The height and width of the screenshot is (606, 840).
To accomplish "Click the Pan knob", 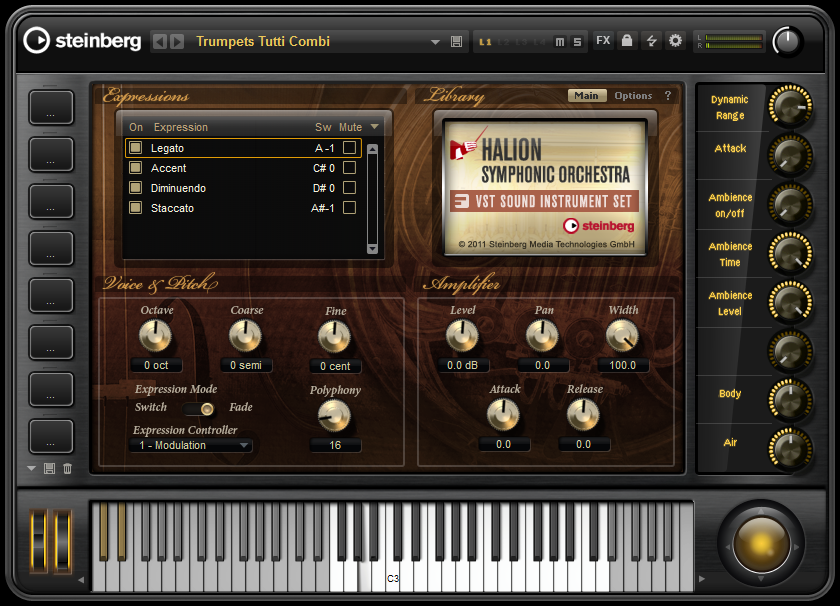I will click(542, 336).
